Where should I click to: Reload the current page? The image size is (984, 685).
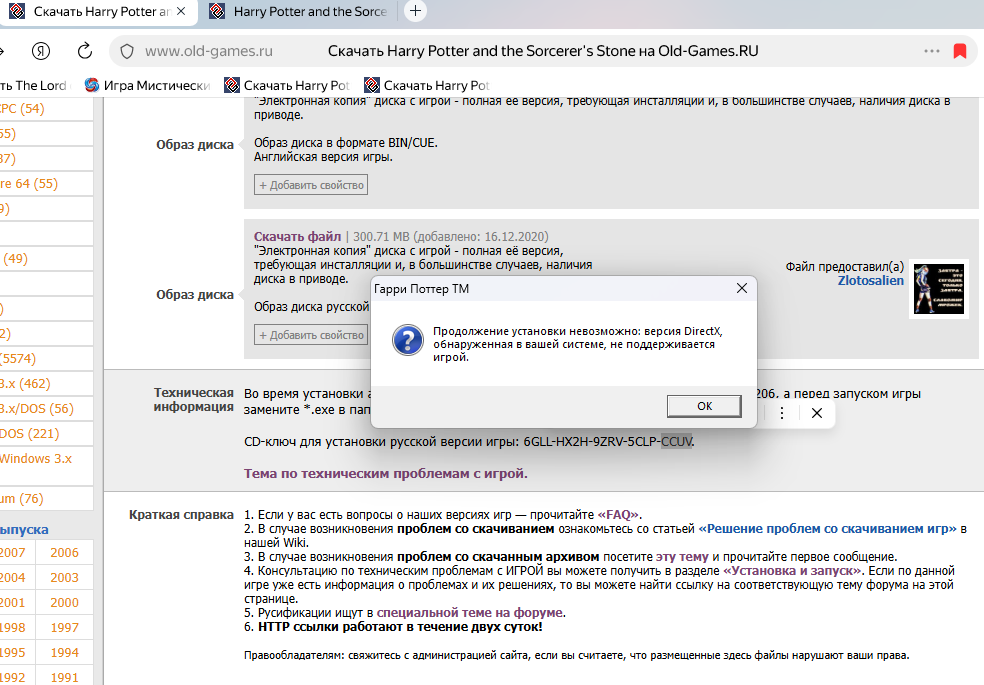pyautogui.click(x=85, y=51)
